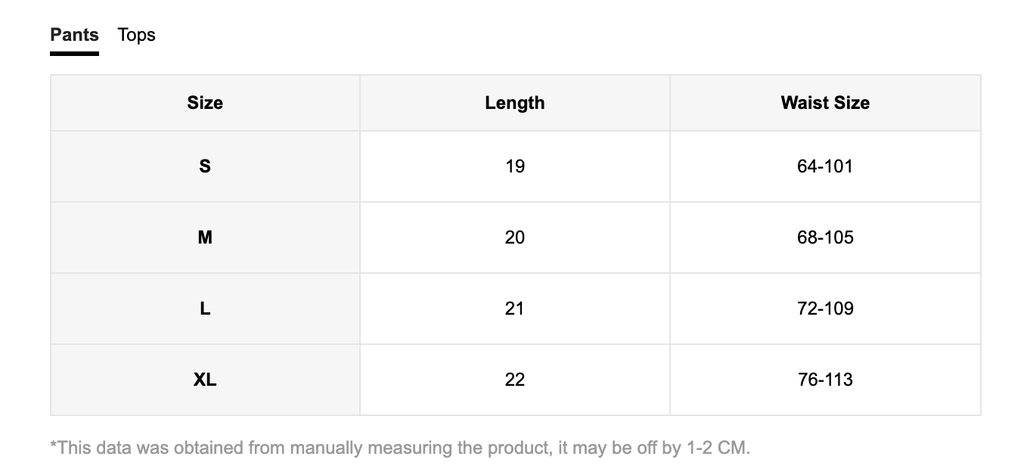Click the length value 22
Screen dimensions: 1024x472
(x=514, y=380)
